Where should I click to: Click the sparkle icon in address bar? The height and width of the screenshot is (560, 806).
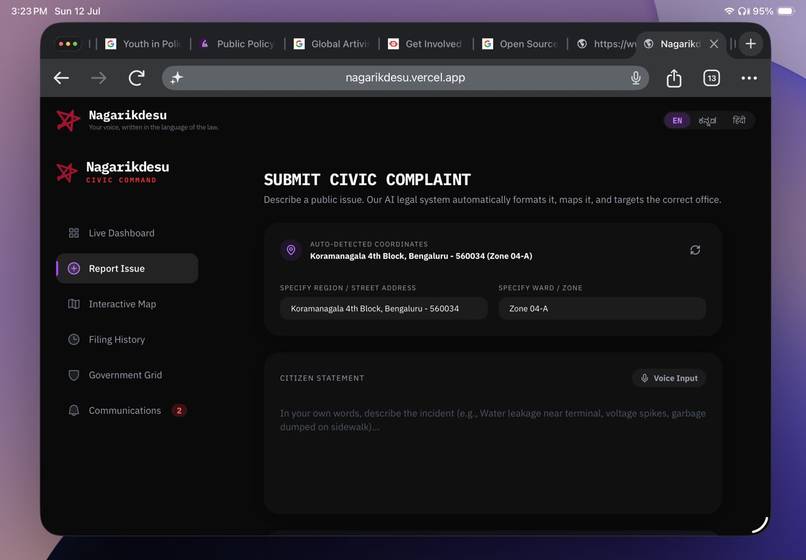pos(177,78)
